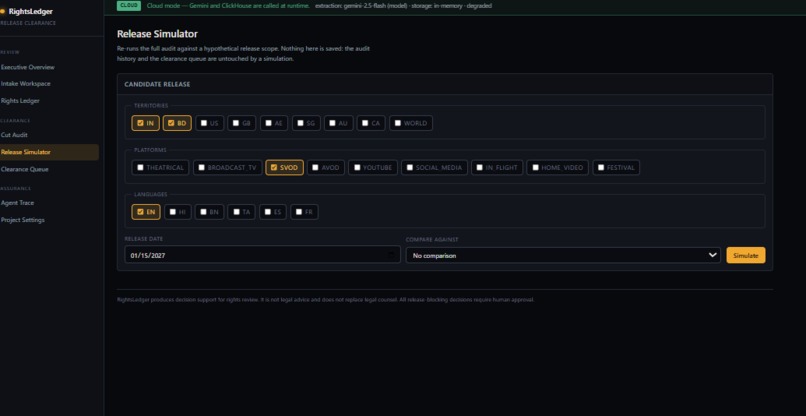Click the Cloud mode status message
This screenshot has width=806, height=416.
pyautogui.click(x=228, y=6)
